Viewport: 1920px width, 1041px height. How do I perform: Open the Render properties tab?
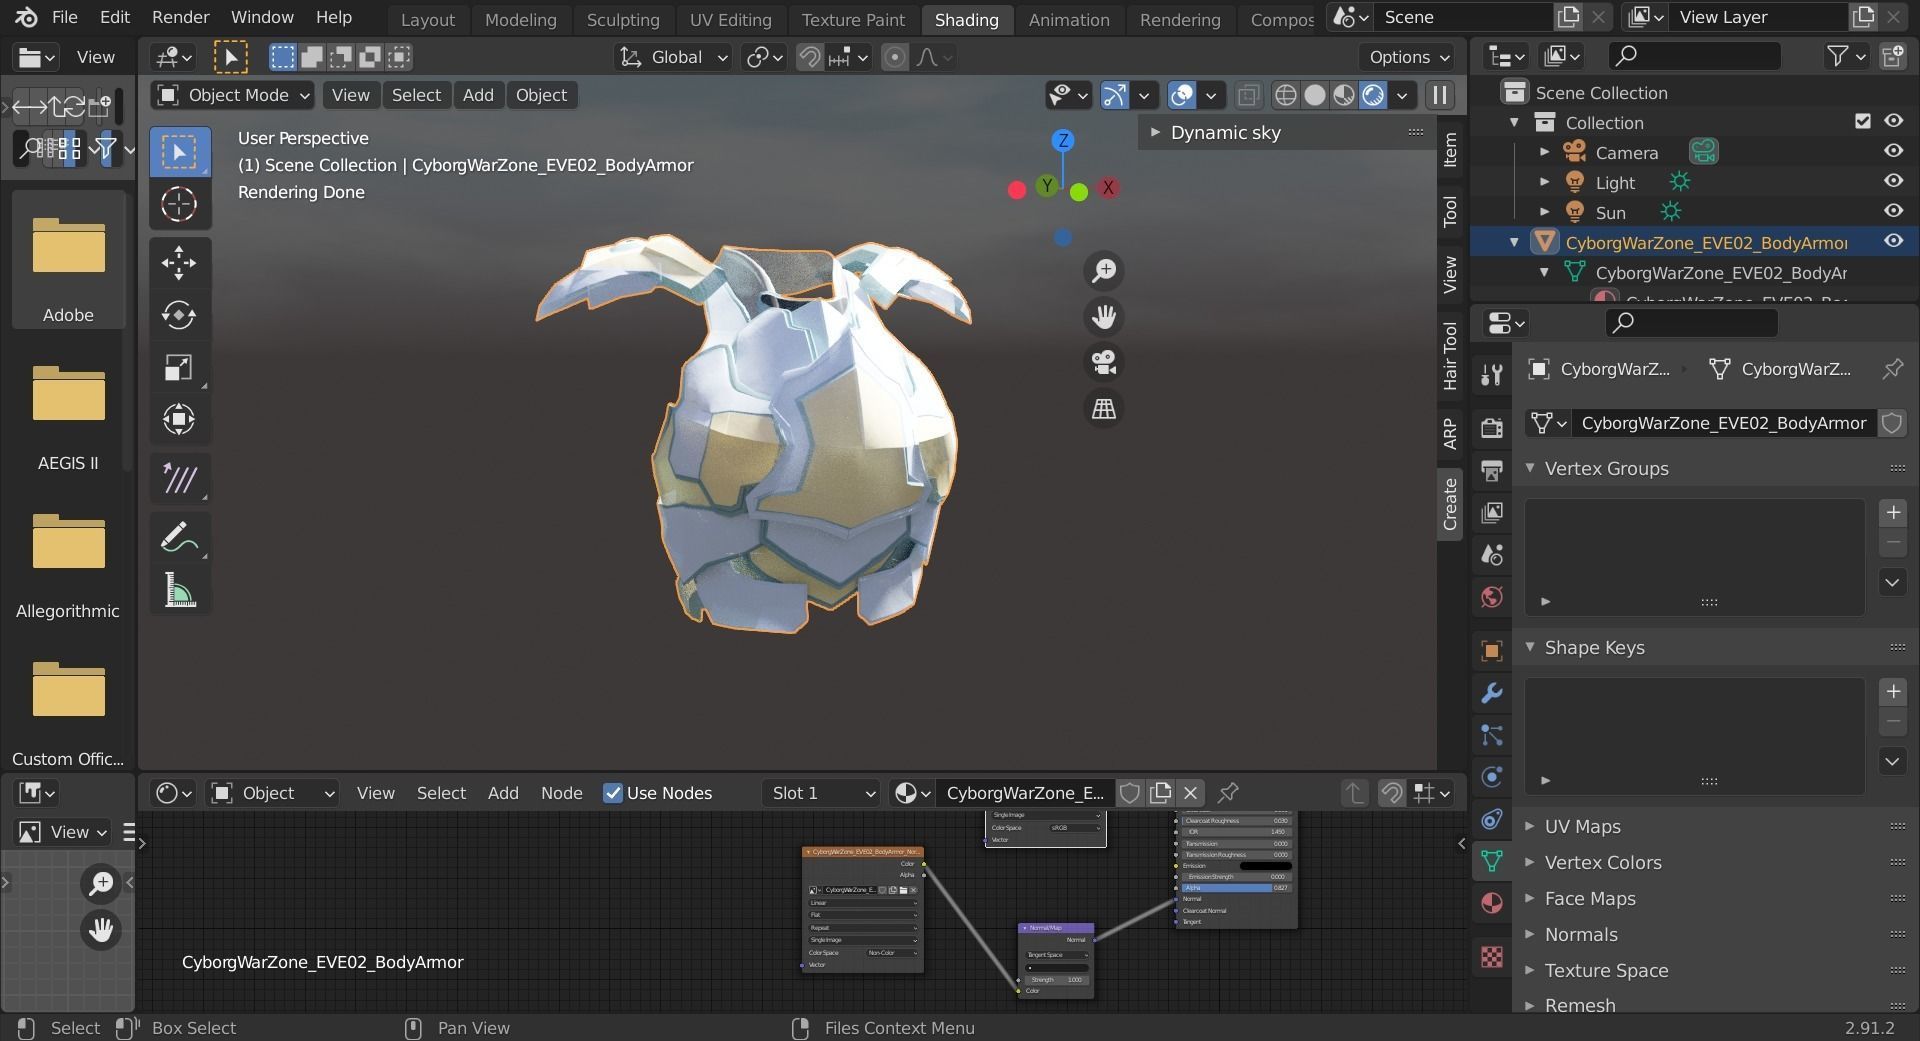point(1491,427)
